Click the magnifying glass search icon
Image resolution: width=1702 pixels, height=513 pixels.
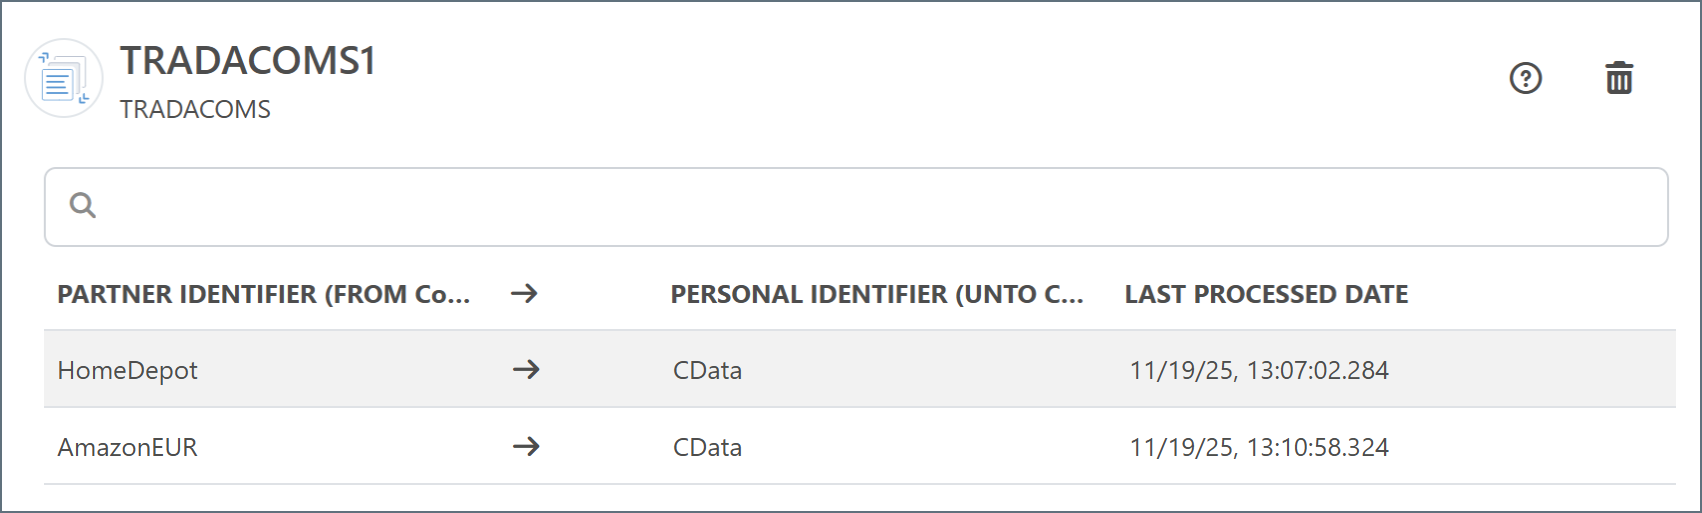pos(83,206)
